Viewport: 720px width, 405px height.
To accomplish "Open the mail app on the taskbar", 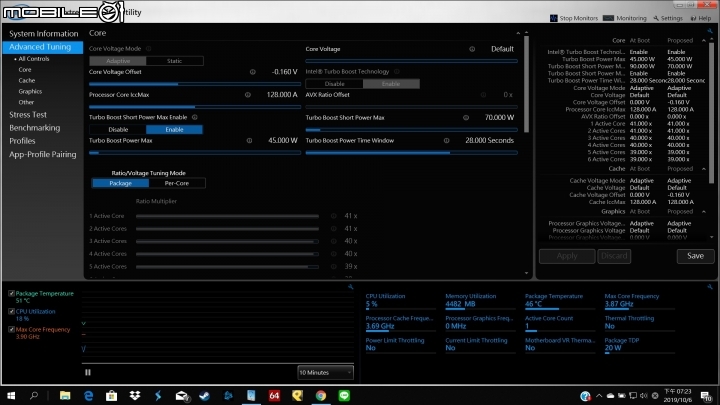I will click(182, 395).
